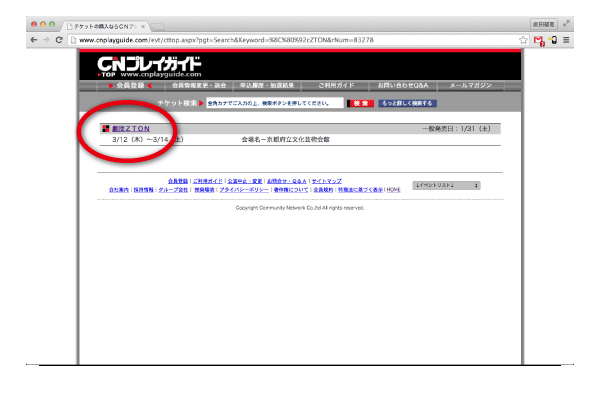Click the blue もっと詳しく検索する button
The width and height of the screenshot is (600, 400).
click(408, 103)
